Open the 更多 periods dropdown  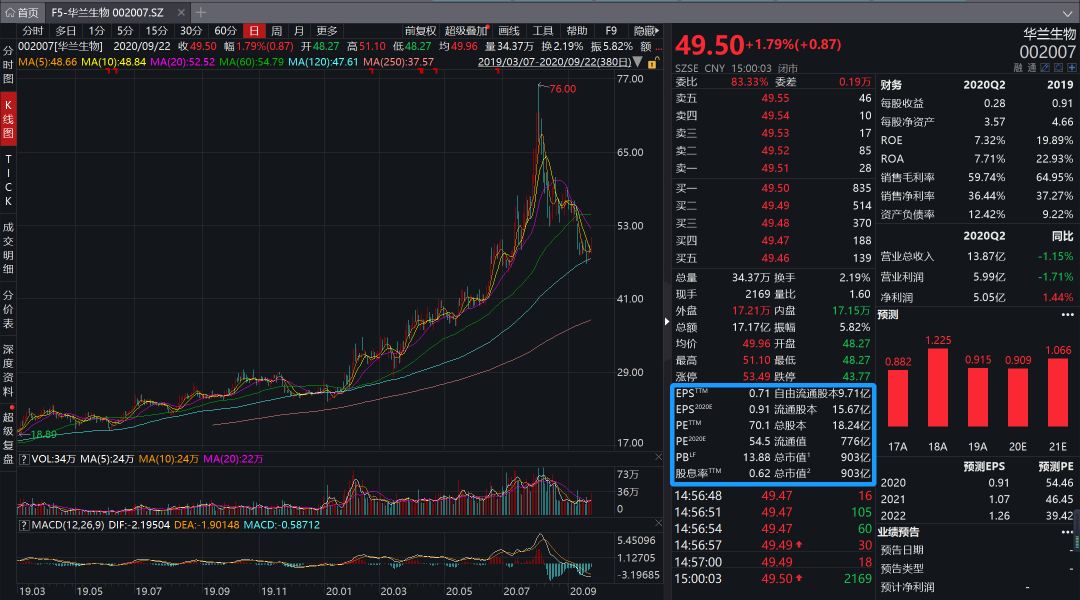click(x=328, y=31)
